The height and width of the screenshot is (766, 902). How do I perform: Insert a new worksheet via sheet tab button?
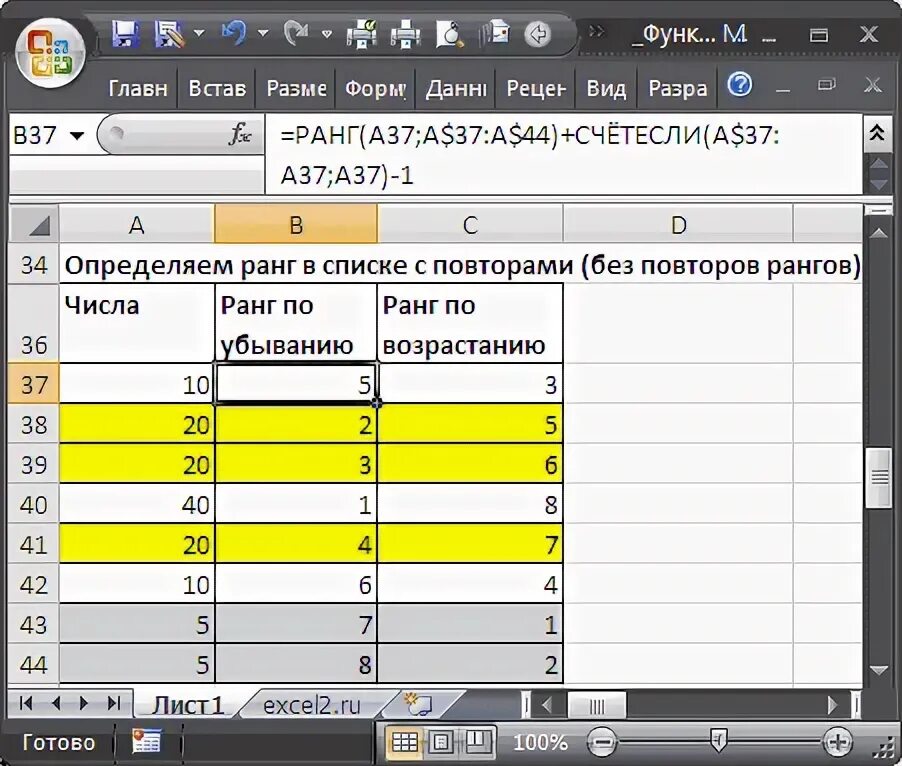[x=420, y=704]
